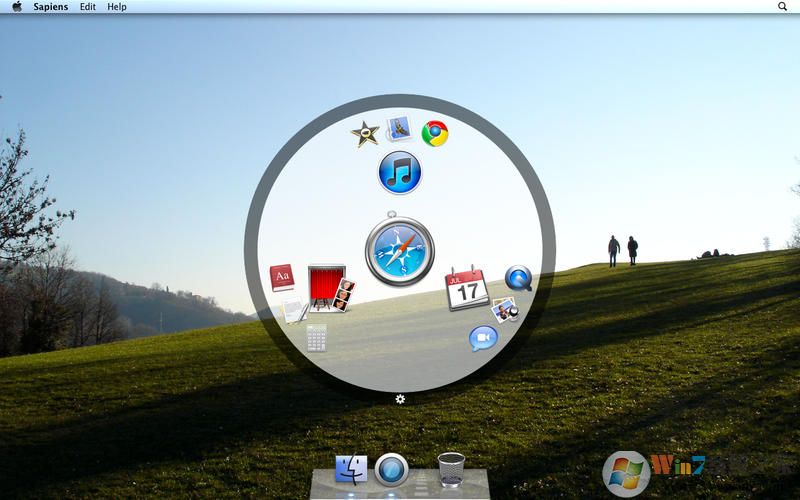Image resolution: width=800 pixels, height=500 pixels.
Task: Open TextEdit document icon
Action: (294, 310)
